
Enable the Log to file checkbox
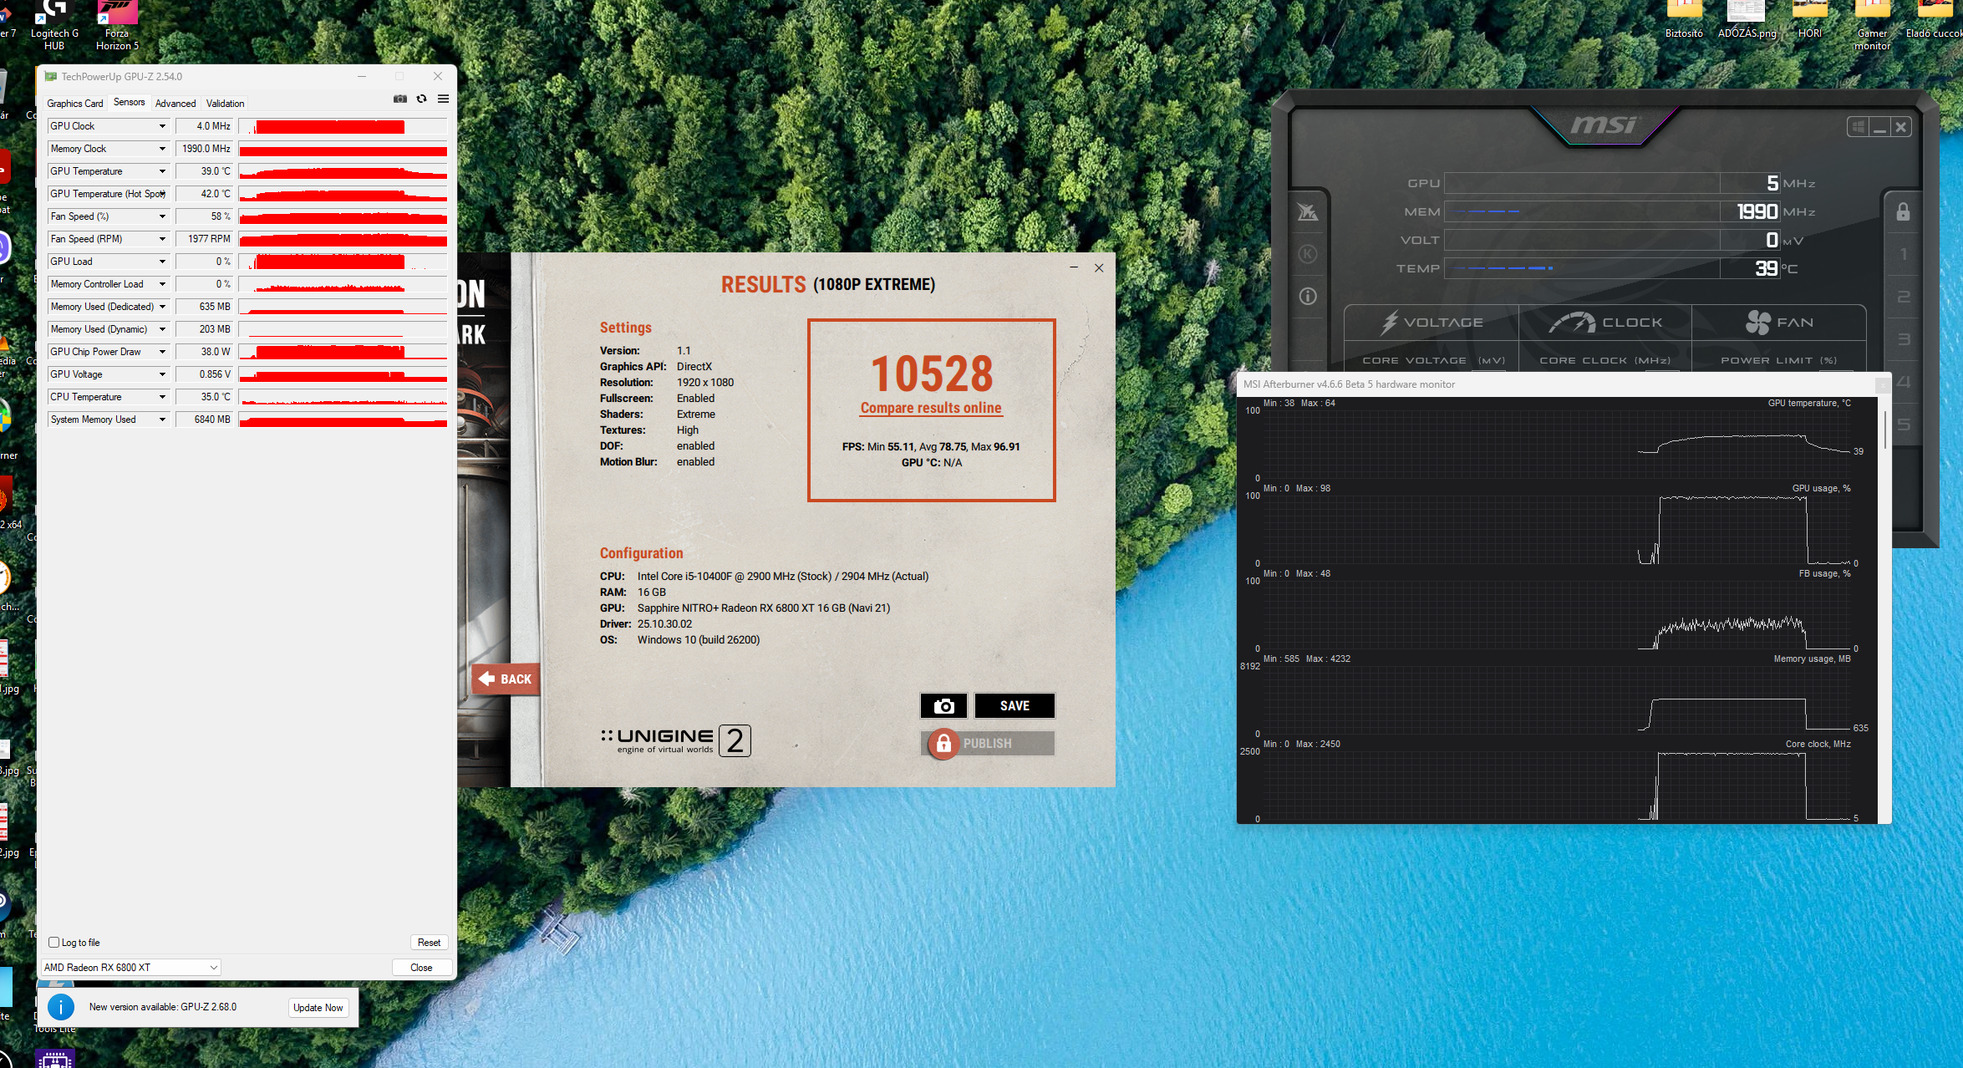pos(54,942)
